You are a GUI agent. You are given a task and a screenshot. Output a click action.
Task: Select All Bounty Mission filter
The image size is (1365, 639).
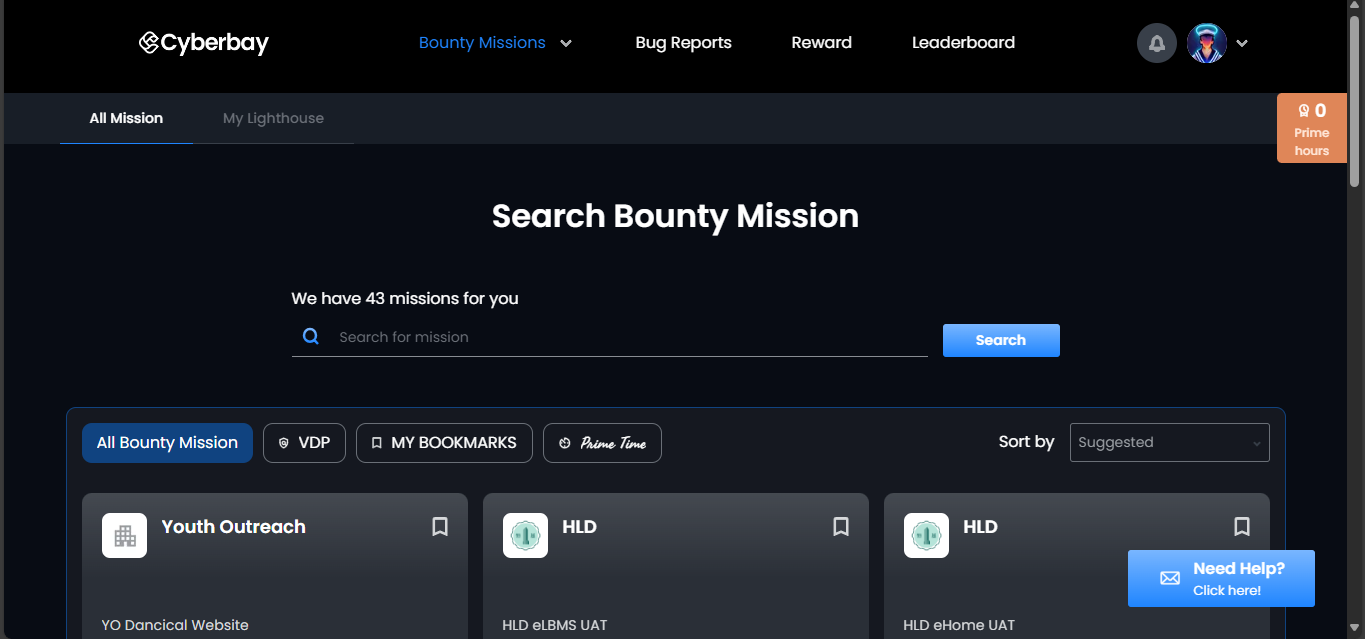click(167, 443)
